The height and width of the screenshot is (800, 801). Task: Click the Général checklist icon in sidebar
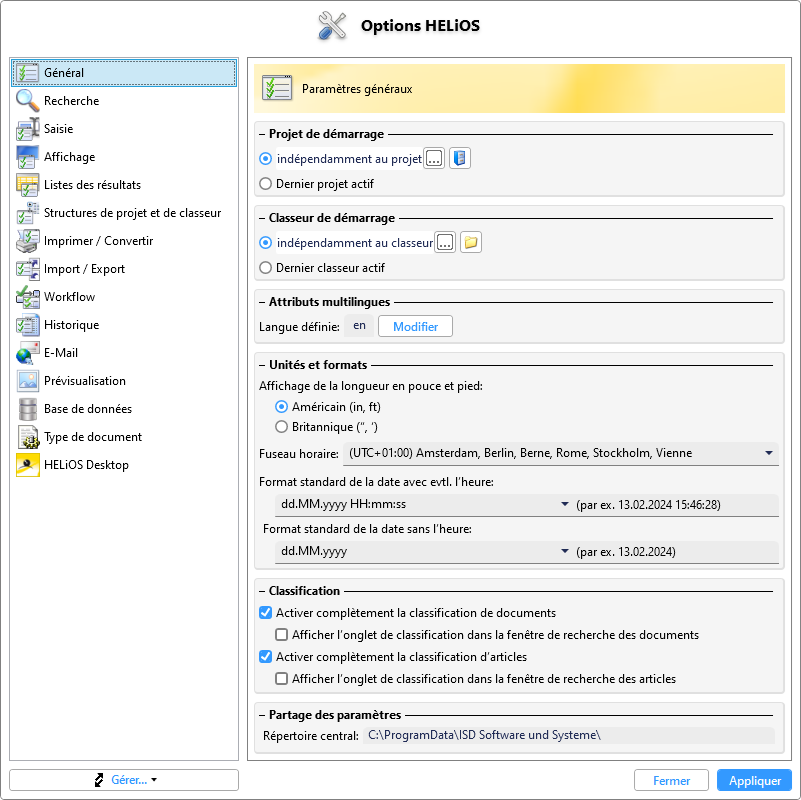point(27,73)
